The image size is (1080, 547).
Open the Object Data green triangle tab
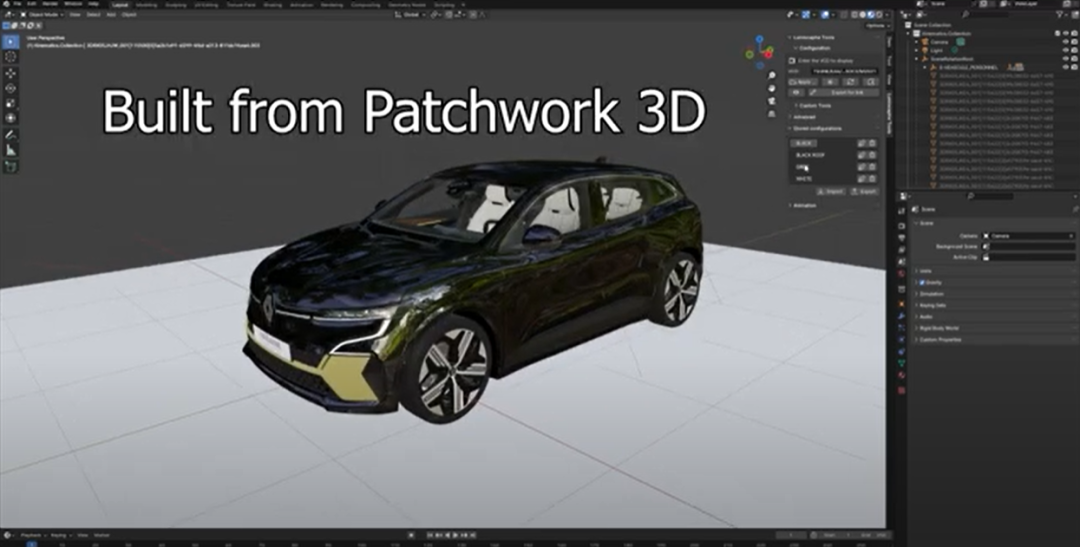[x=902, y=363]
